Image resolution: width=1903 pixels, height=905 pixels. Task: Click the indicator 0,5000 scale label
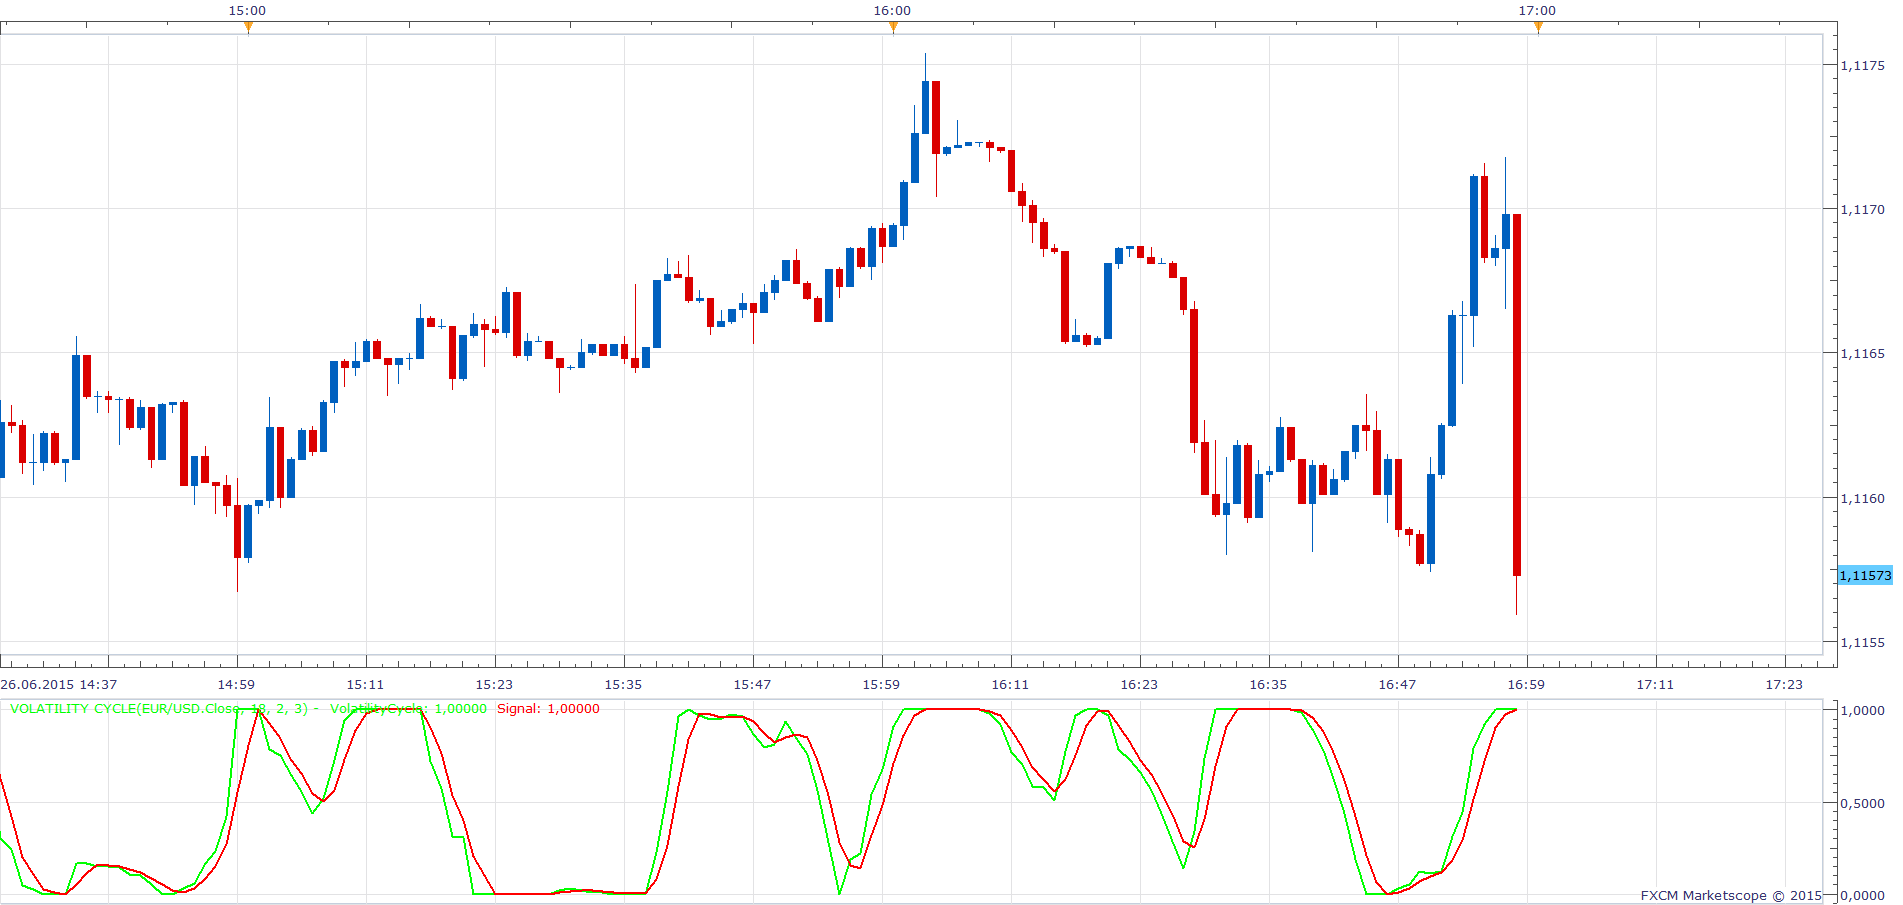coord(1862,803)
